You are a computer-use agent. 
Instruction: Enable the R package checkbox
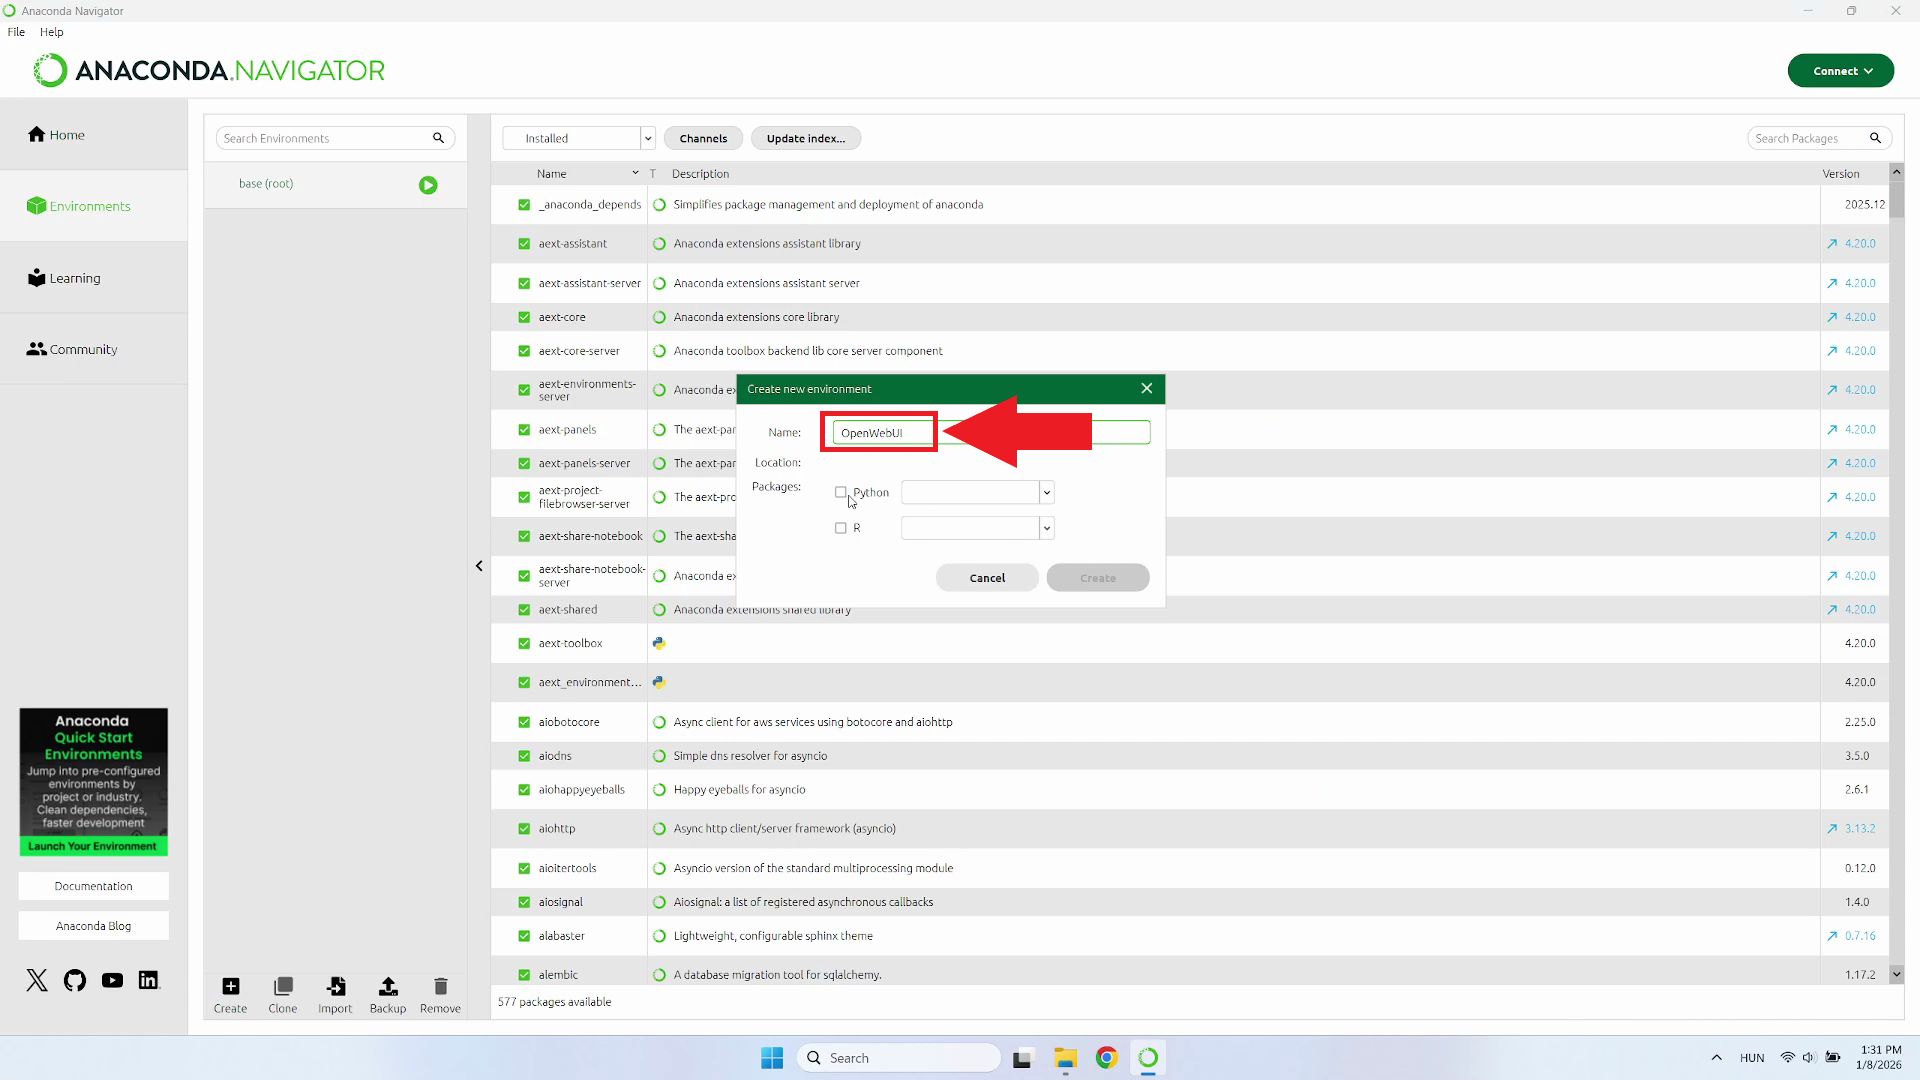pyautogui.click(x=841, y=528)
